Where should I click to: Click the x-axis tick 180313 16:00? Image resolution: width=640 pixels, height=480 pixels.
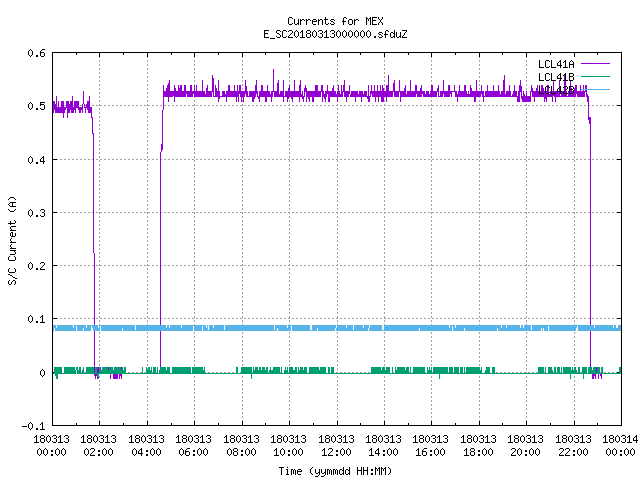pos(431,445)
